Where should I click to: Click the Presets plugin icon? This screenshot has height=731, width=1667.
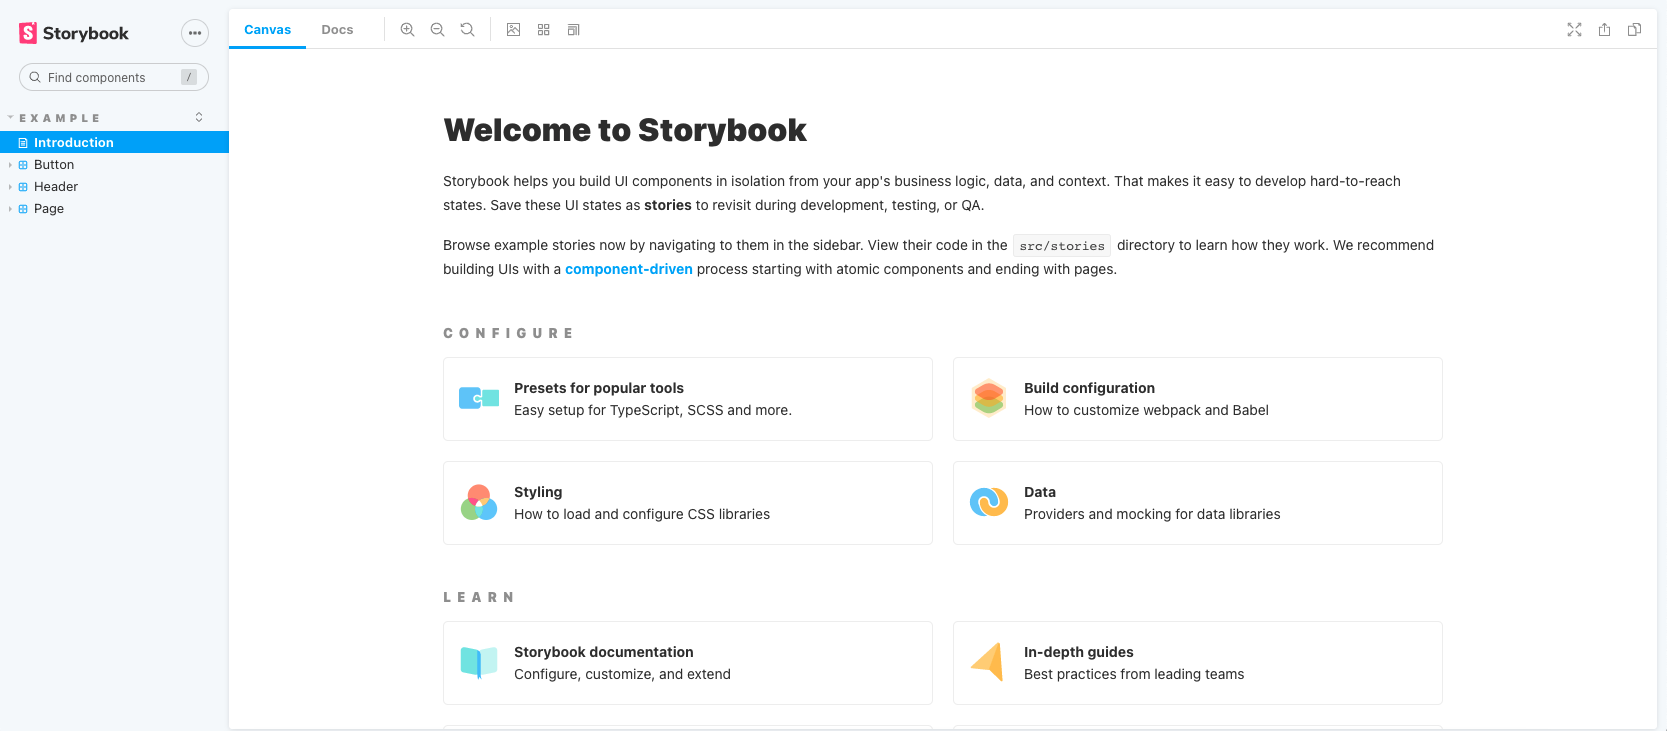coord(479,398)
